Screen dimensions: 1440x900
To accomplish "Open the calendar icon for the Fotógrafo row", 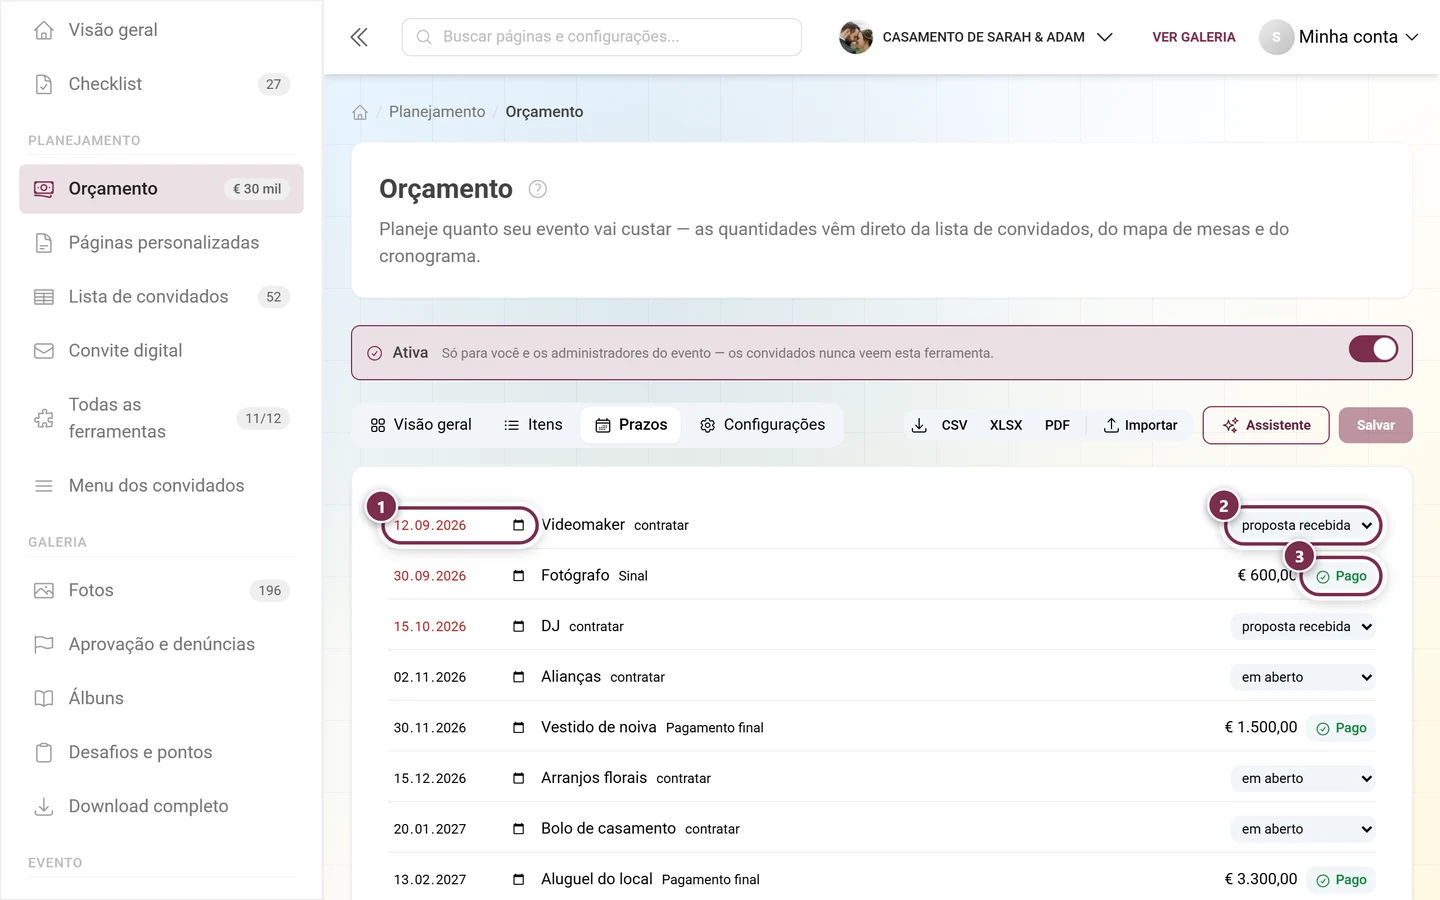I will tap(518, 576).
